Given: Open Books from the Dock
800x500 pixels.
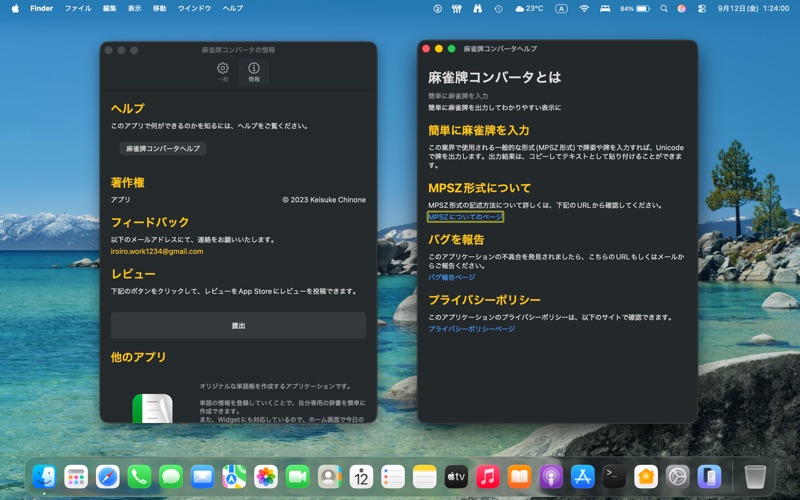Looking at the screenshot, I should [519, 477].
